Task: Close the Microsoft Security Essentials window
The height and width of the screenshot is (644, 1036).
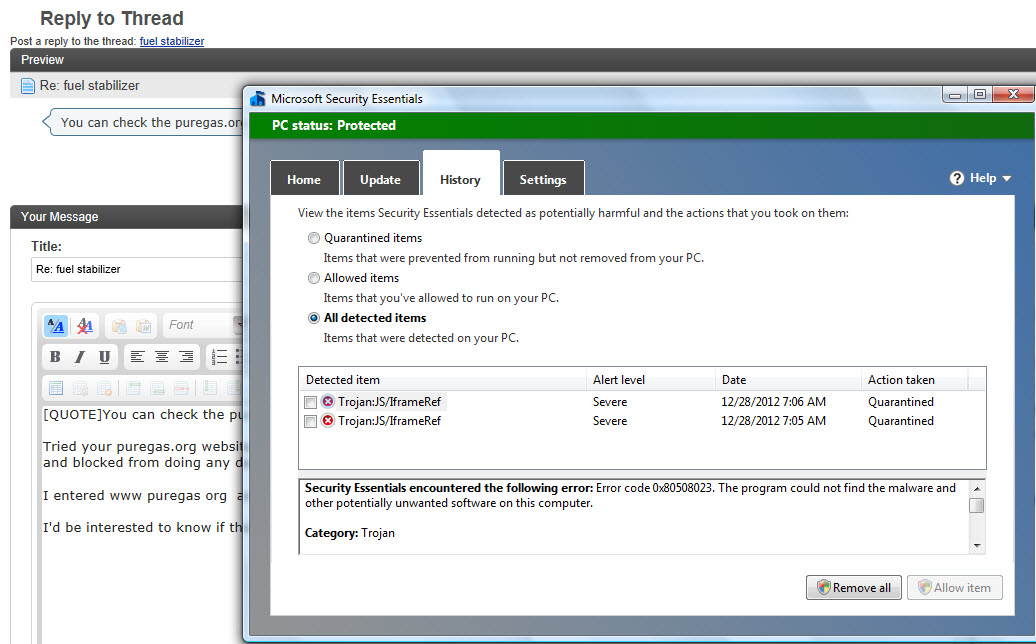Action: tap(1012, 94)
